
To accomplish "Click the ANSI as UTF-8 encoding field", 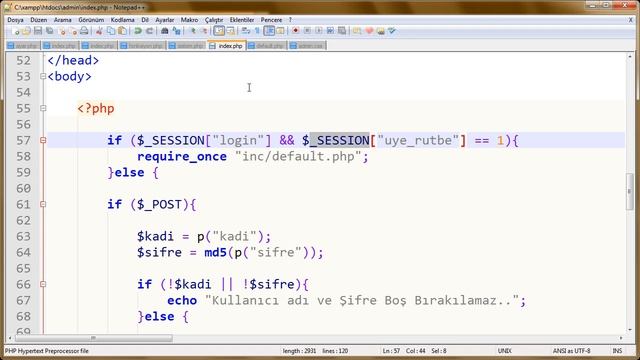I will tap(571, 351).
